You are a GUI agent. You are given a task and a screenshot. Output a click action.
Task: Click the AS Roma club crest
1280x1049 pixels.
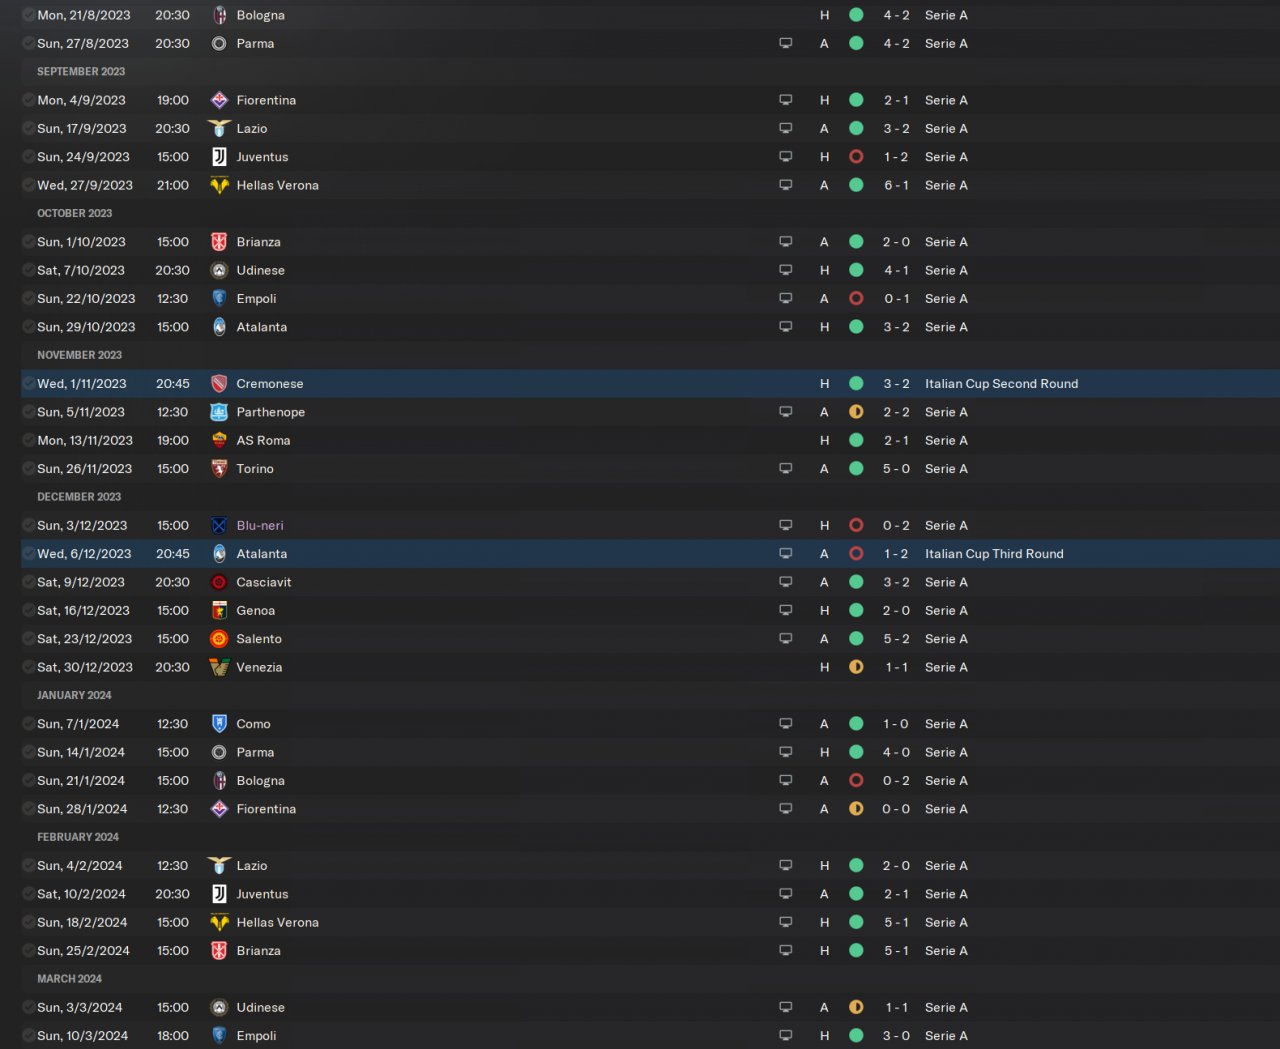click(219, 441)
